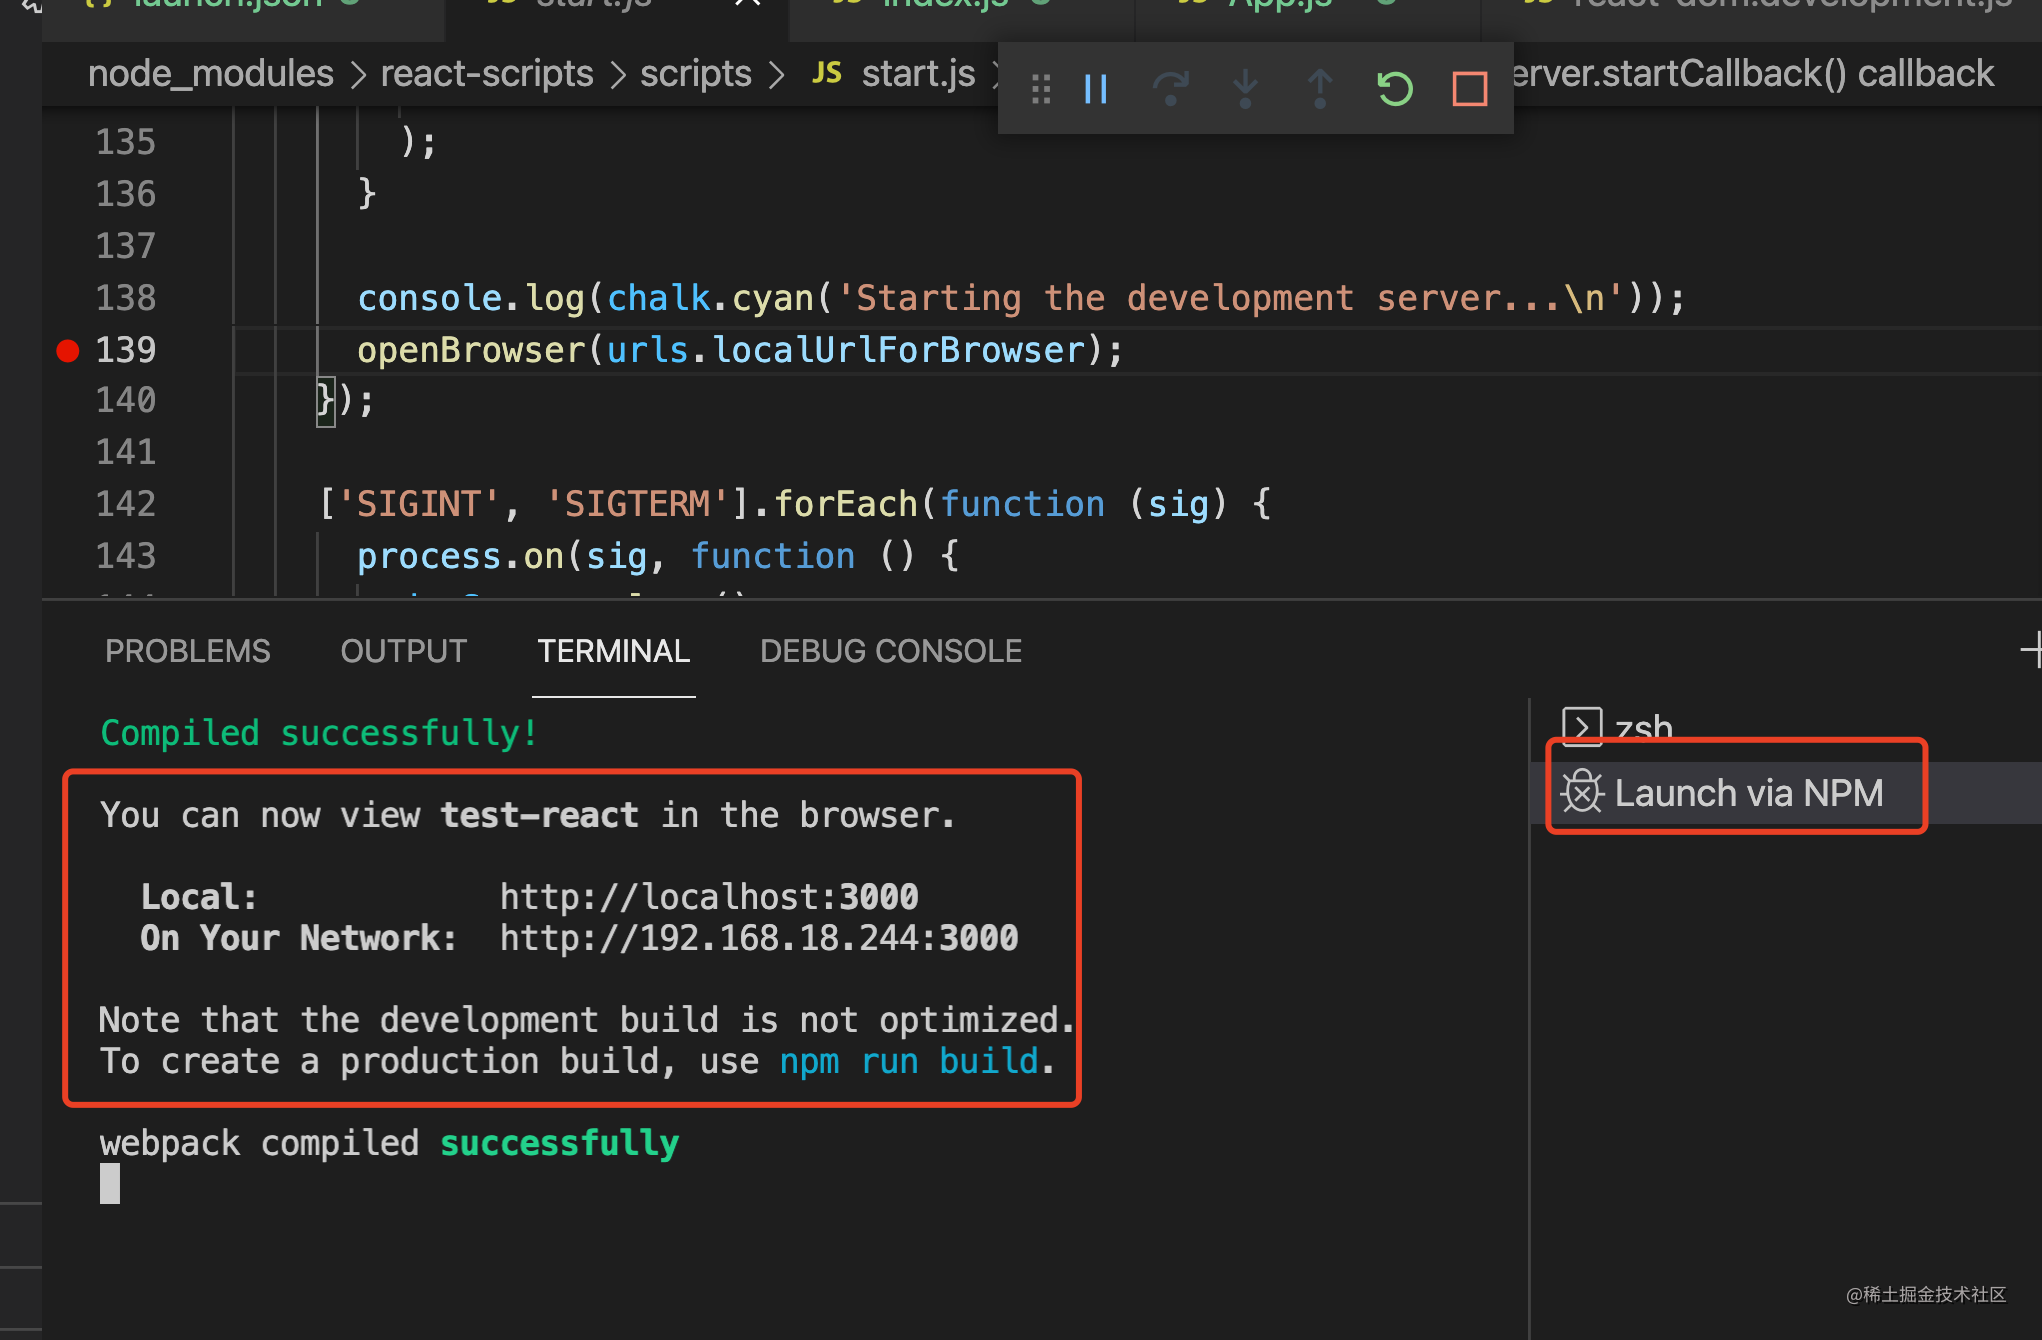
Task: Open the DEBUG CONSOLE tab
Action: [x=890, y=652]
